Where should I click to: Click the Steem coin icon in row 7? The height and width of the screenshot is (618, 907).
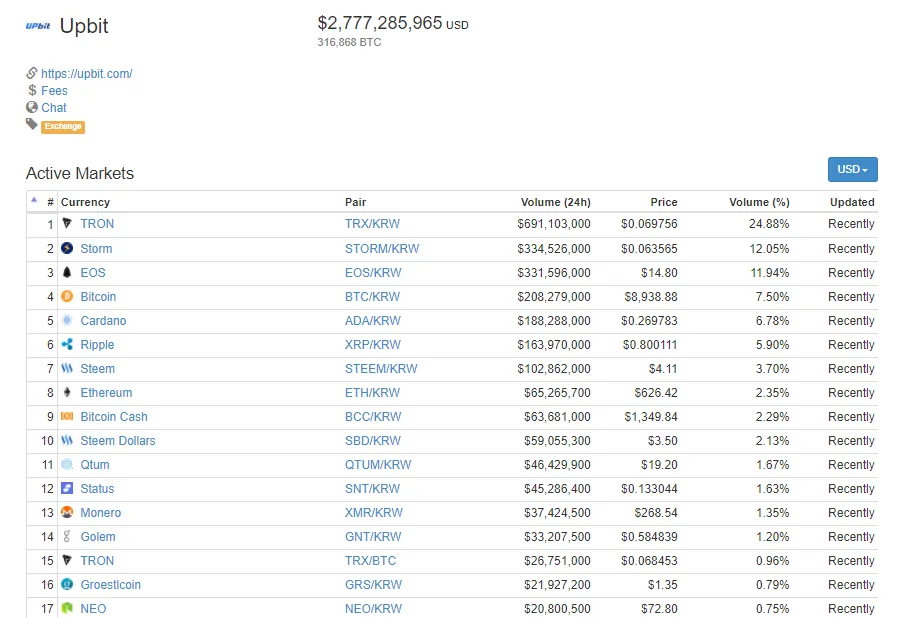pos(67,368)
